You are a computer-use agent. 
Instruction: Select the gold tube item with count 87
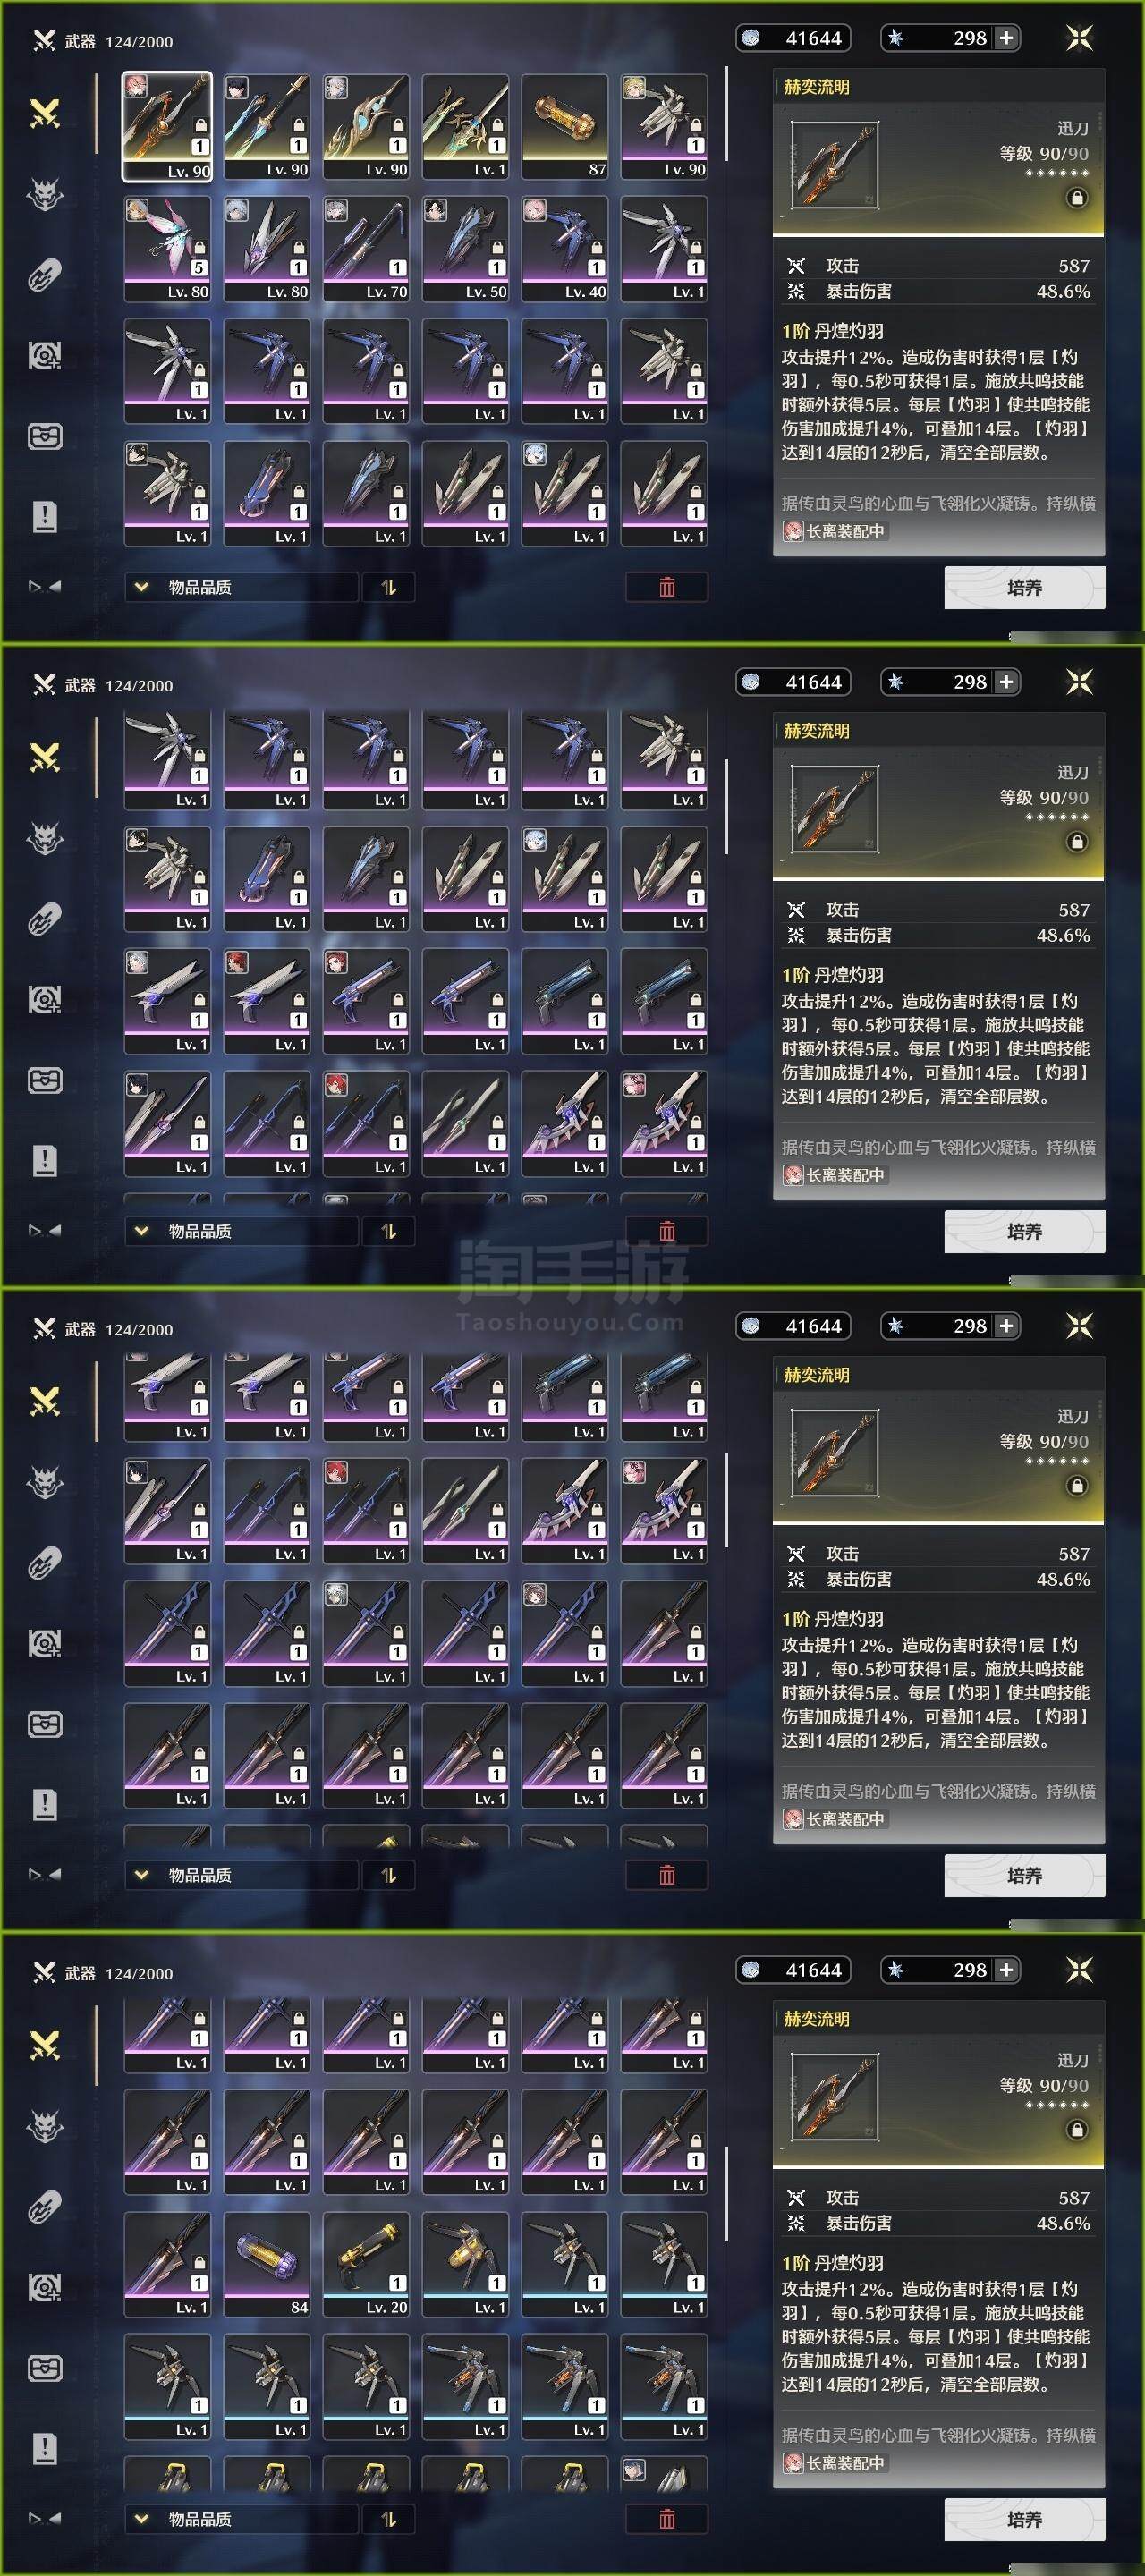pos(565,126)
